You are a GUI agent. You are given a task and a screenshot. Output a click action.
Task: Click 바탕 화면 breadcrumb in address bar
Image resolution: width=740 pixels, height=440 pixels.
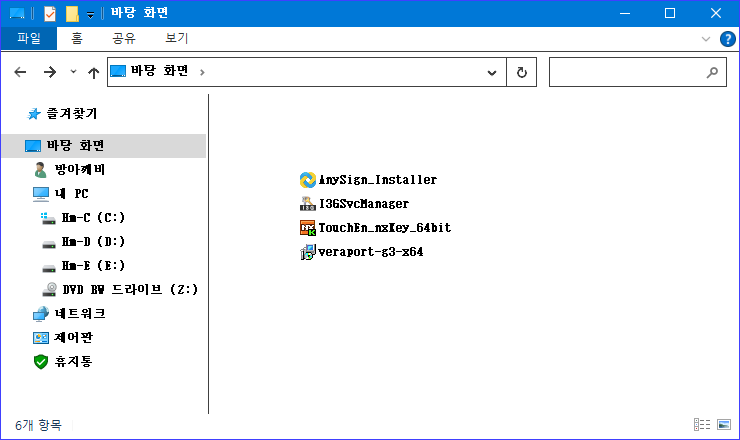tap(160, 71)
